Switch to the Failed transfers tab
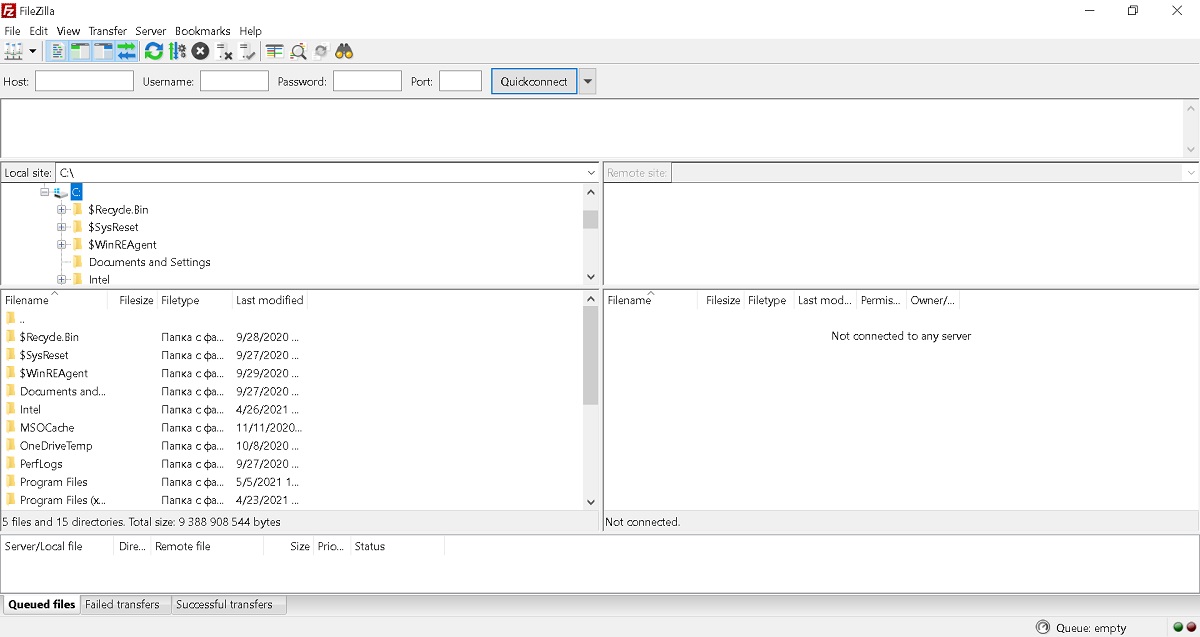 tap(122, 604)
